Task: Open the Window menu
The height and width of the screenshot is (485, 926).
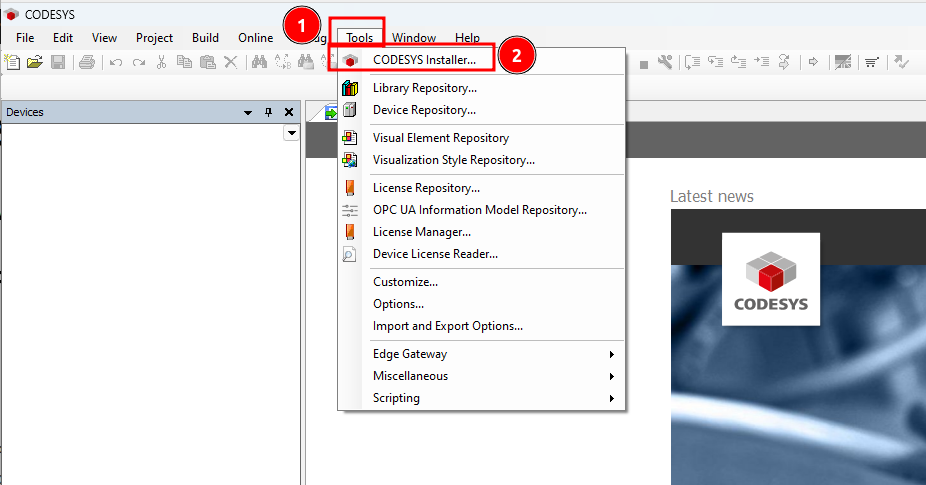Action: click(413, 38)
